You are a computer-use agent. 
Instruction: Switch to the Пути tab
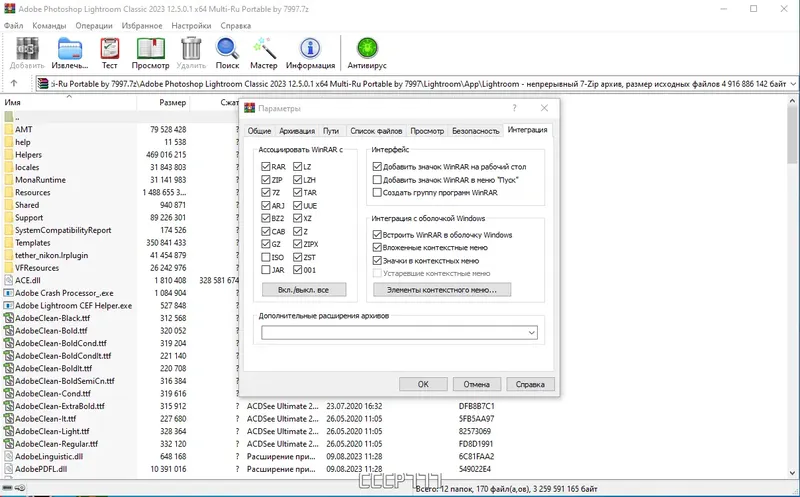click(x=331, y=131)
